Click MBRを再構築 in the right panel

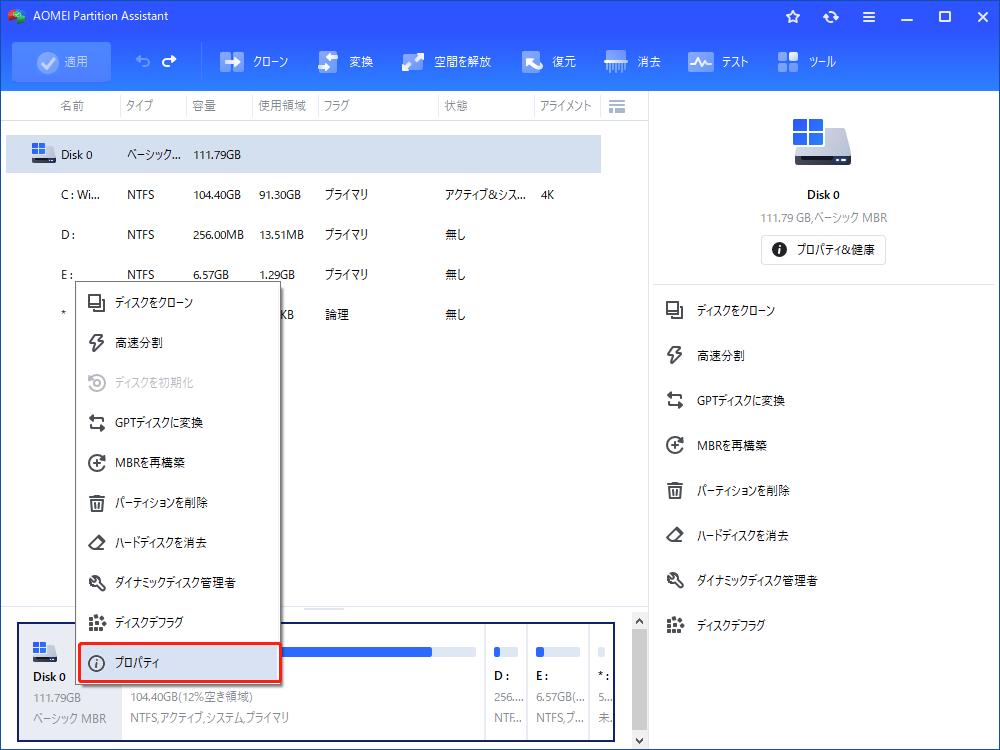[716, 445]
